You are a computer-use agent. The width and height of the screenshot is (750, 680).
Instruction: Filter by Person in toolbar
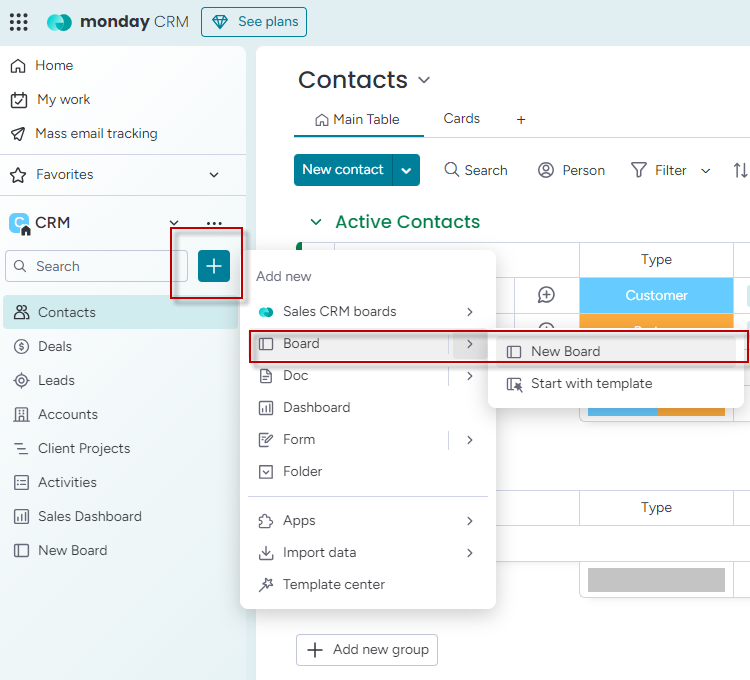pyautogui.click(x=571, y=170)
